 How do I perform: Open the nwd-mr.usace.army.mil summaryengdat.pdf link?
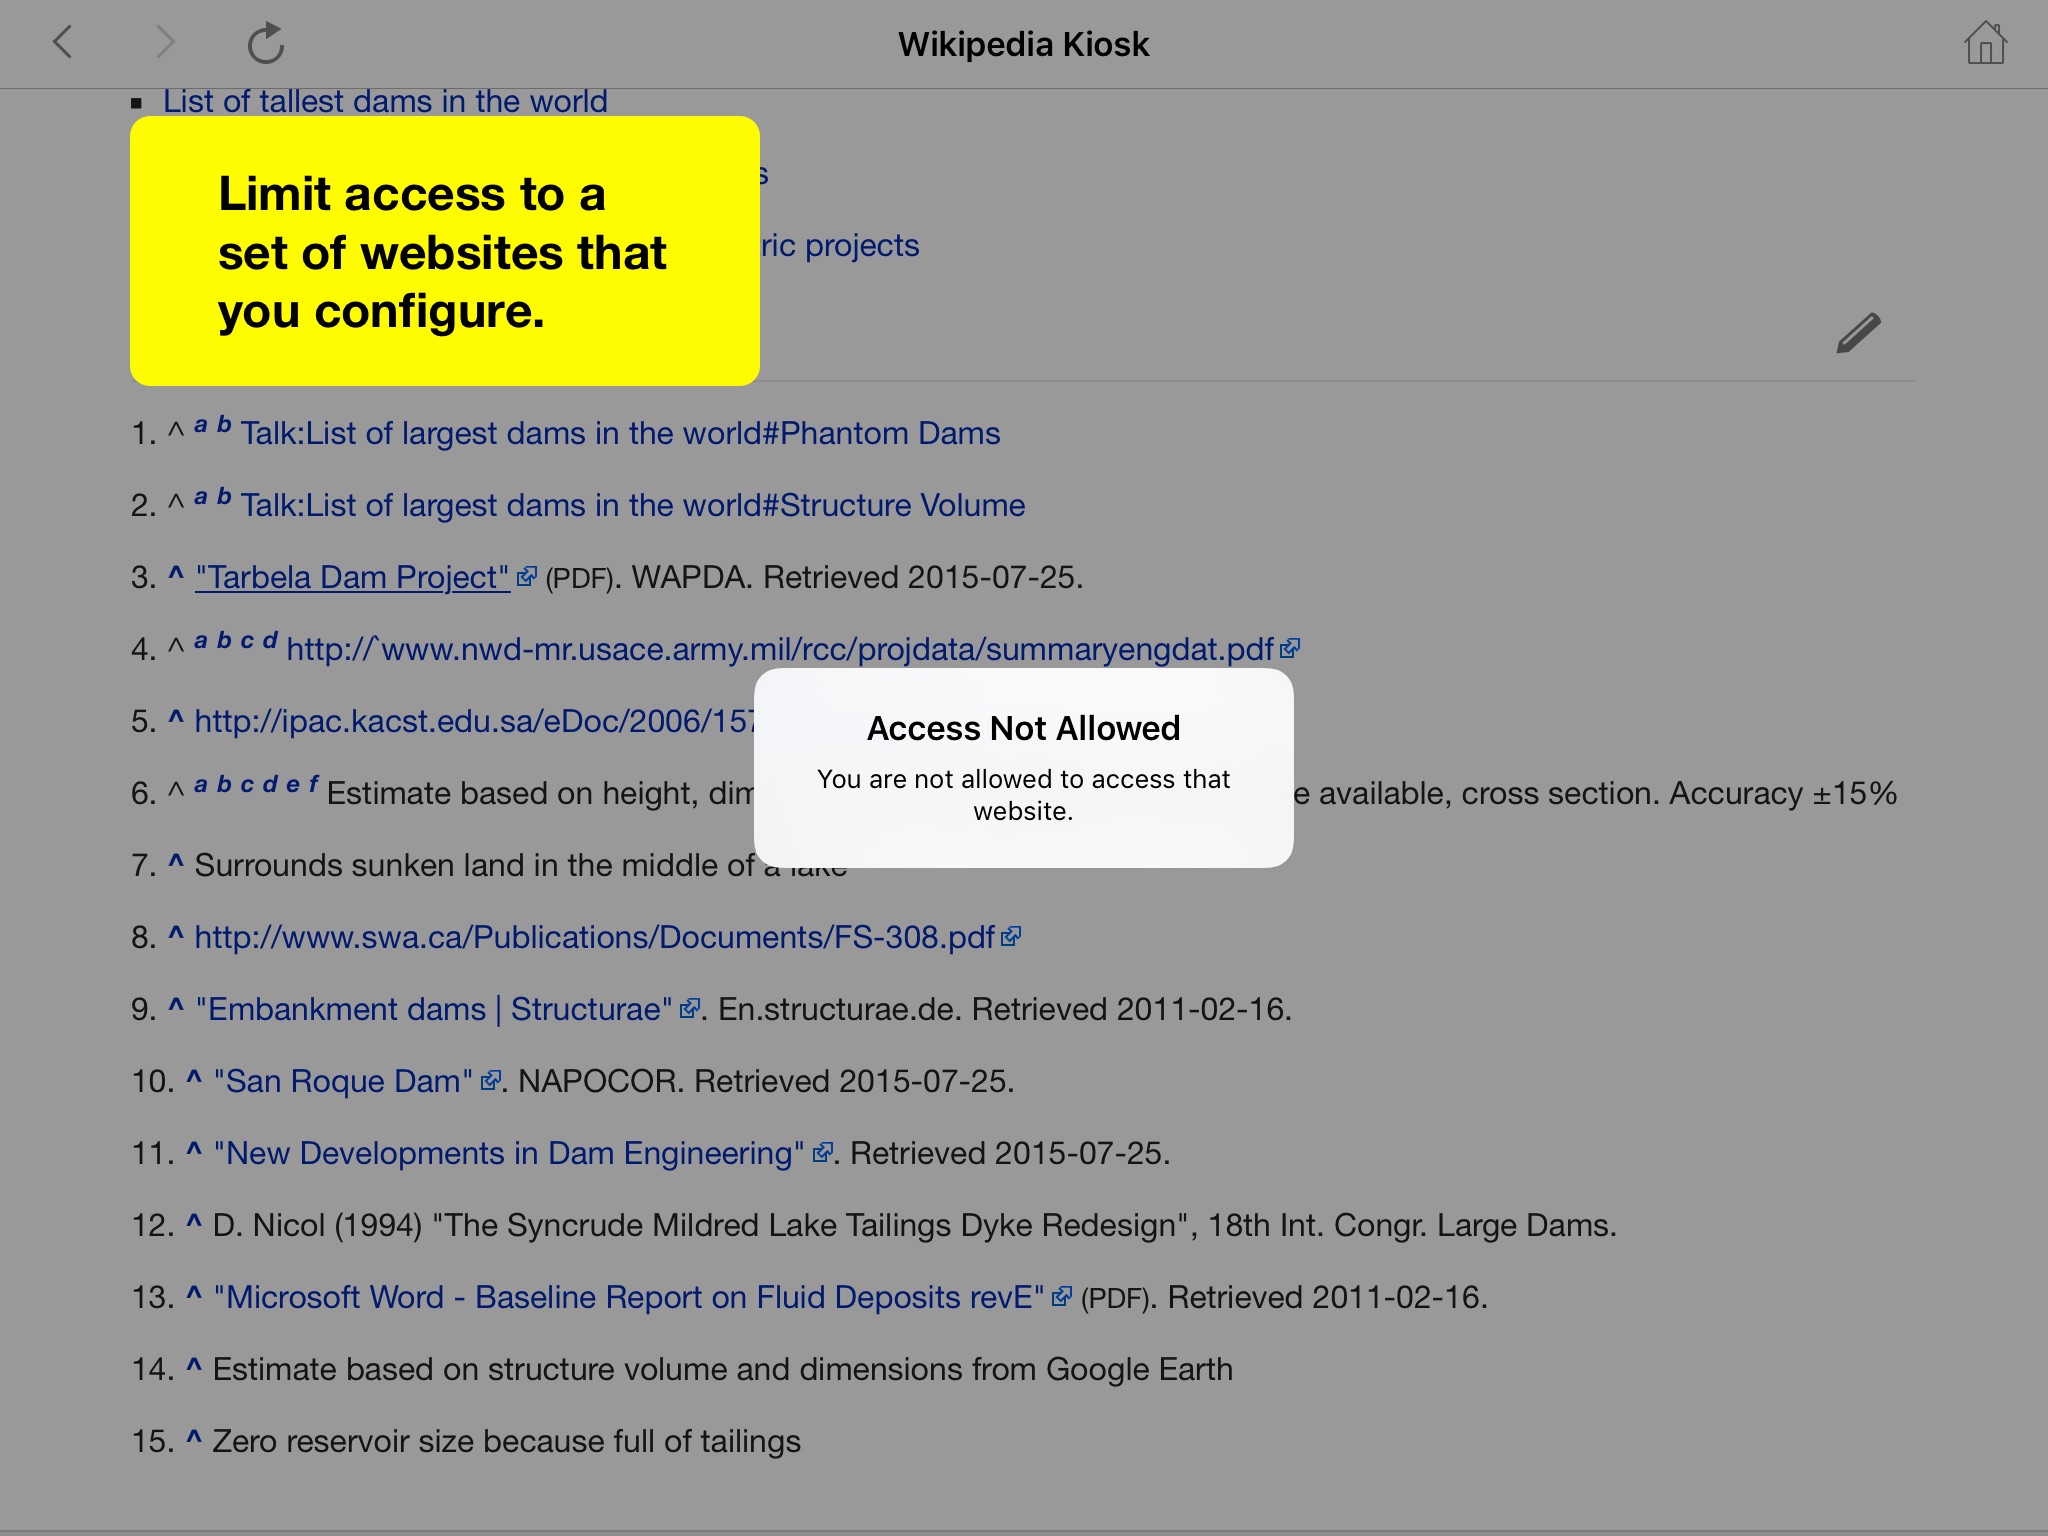point(780,649)
